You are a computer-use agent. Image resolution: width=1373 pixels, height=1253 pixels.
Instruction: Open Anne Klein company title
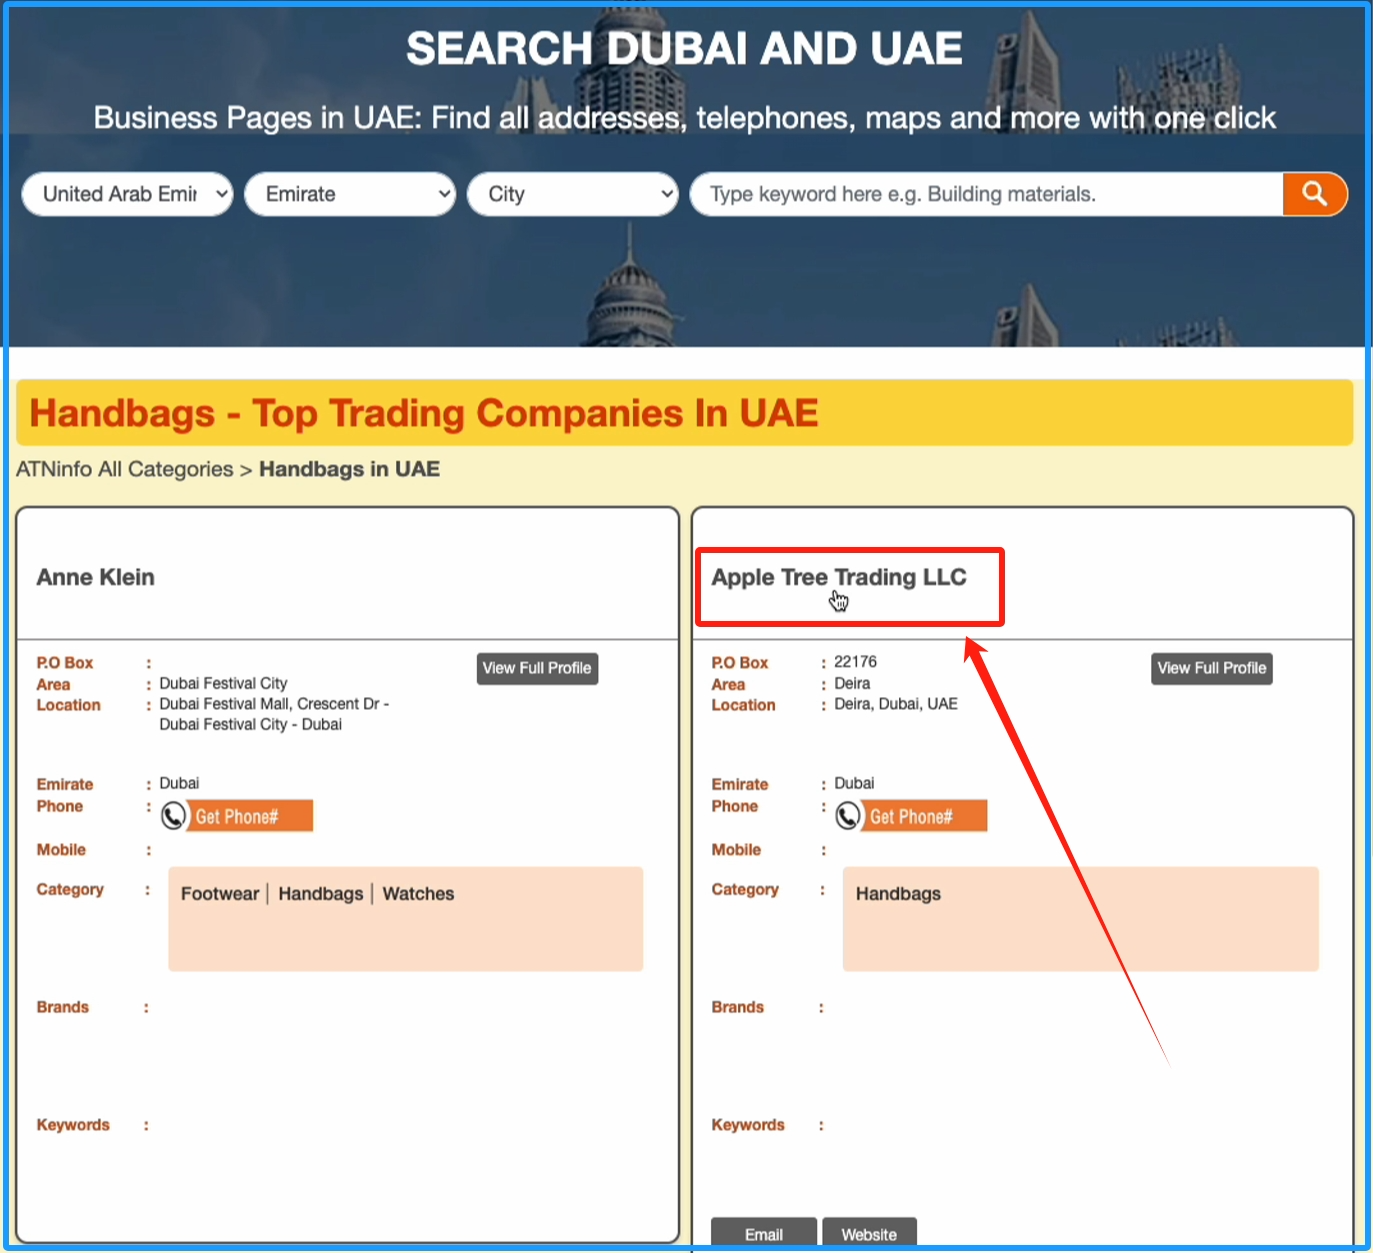(x=96, y=577)
